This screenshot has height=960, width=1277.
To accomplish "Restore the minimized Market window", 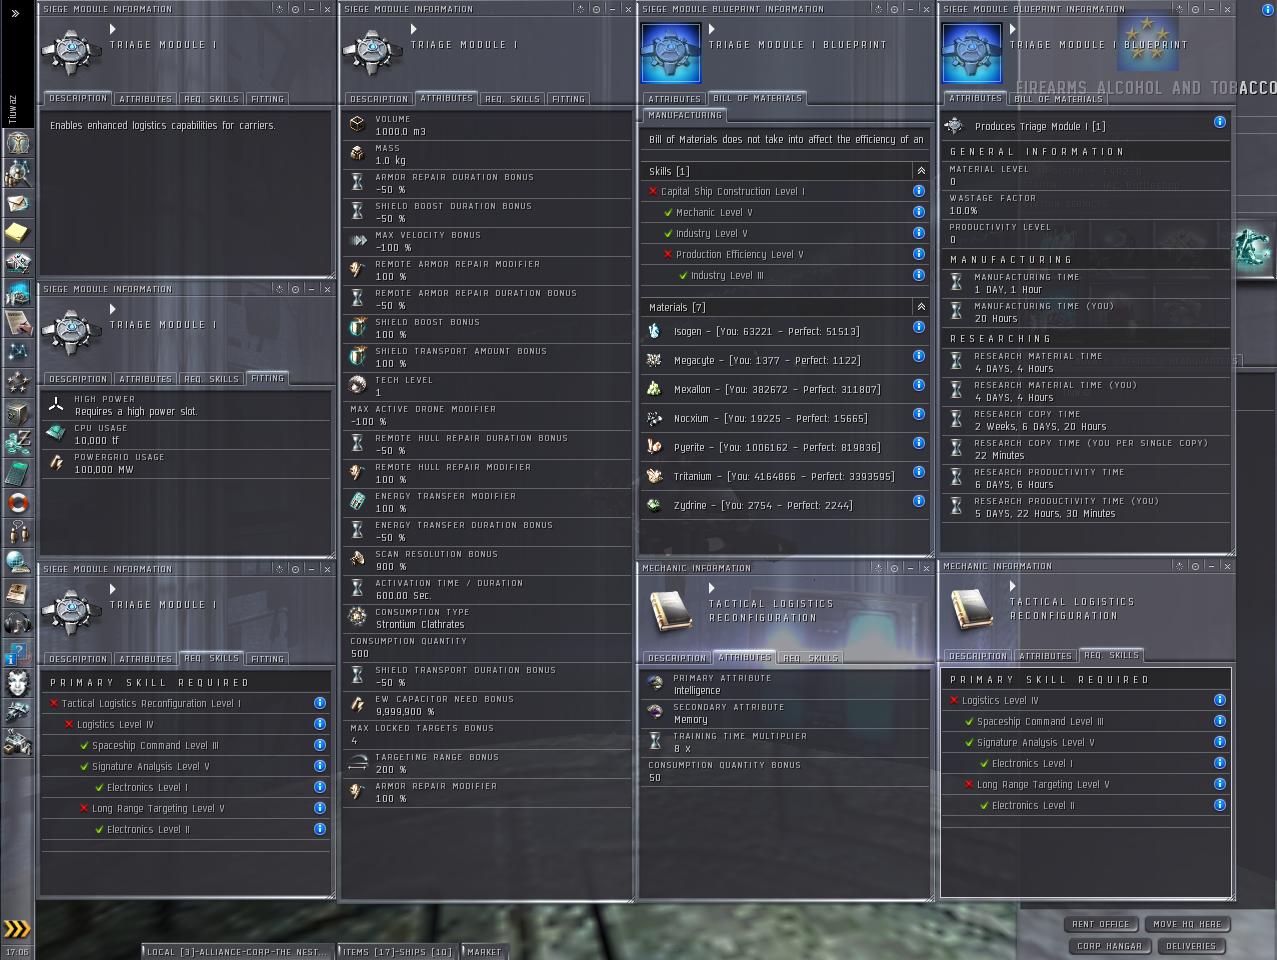I will 484,952.
